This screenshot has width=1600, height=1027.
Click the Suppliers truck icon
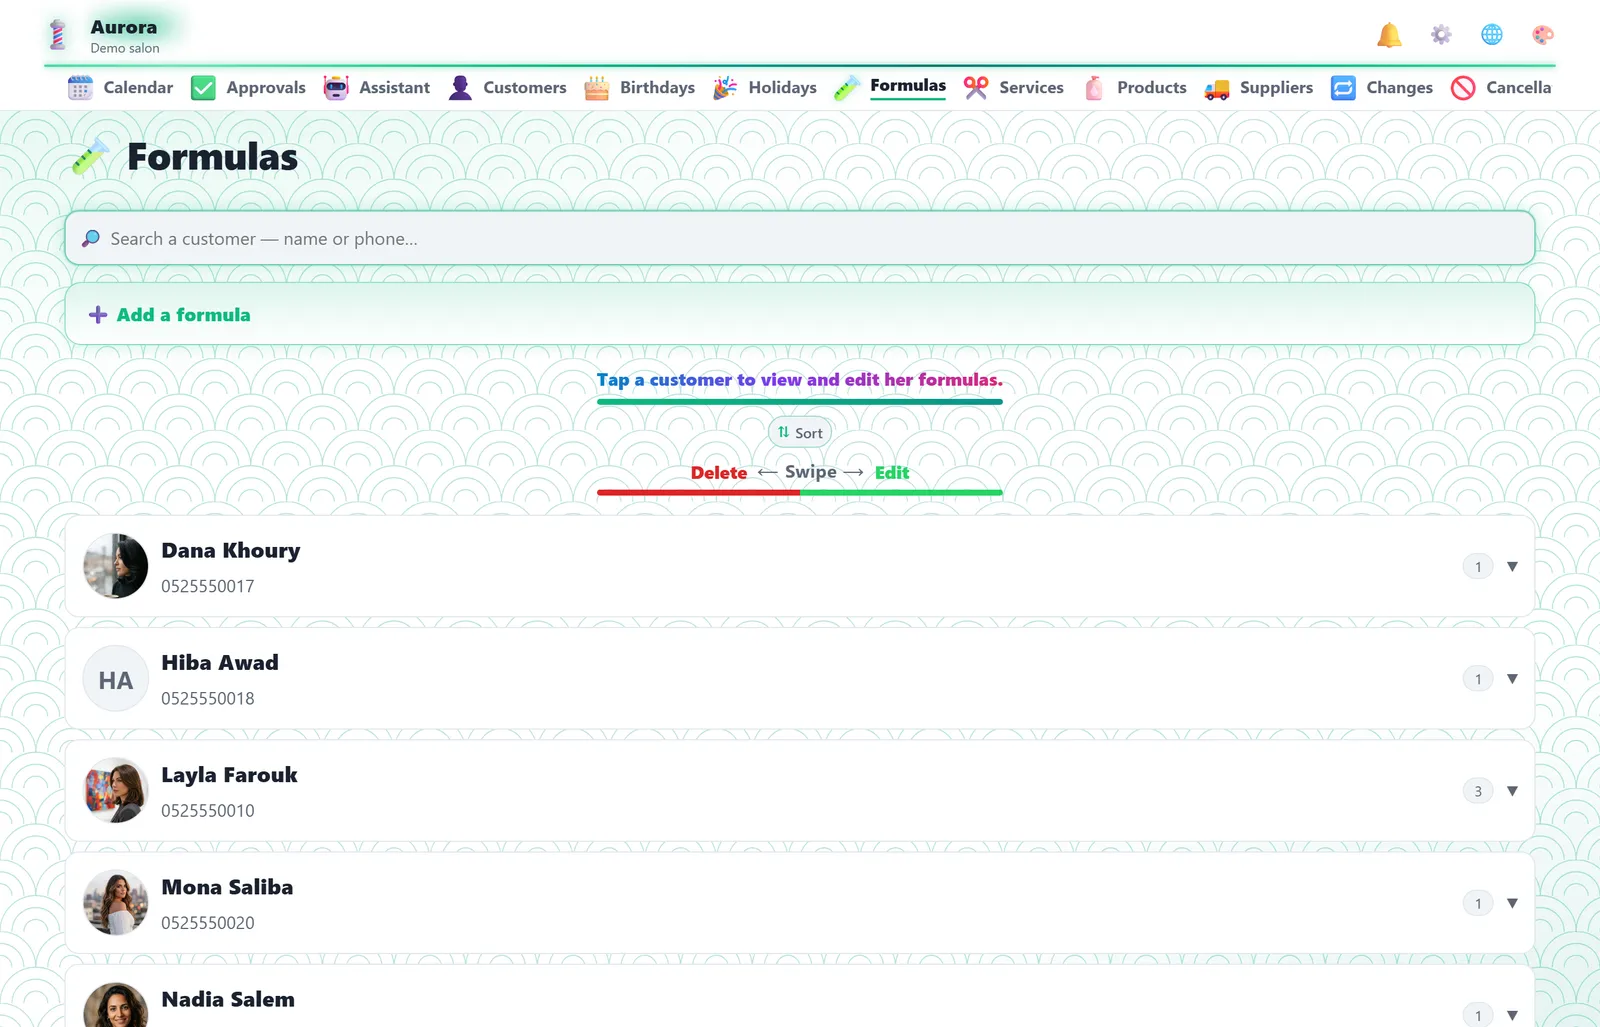(1217, 88)
